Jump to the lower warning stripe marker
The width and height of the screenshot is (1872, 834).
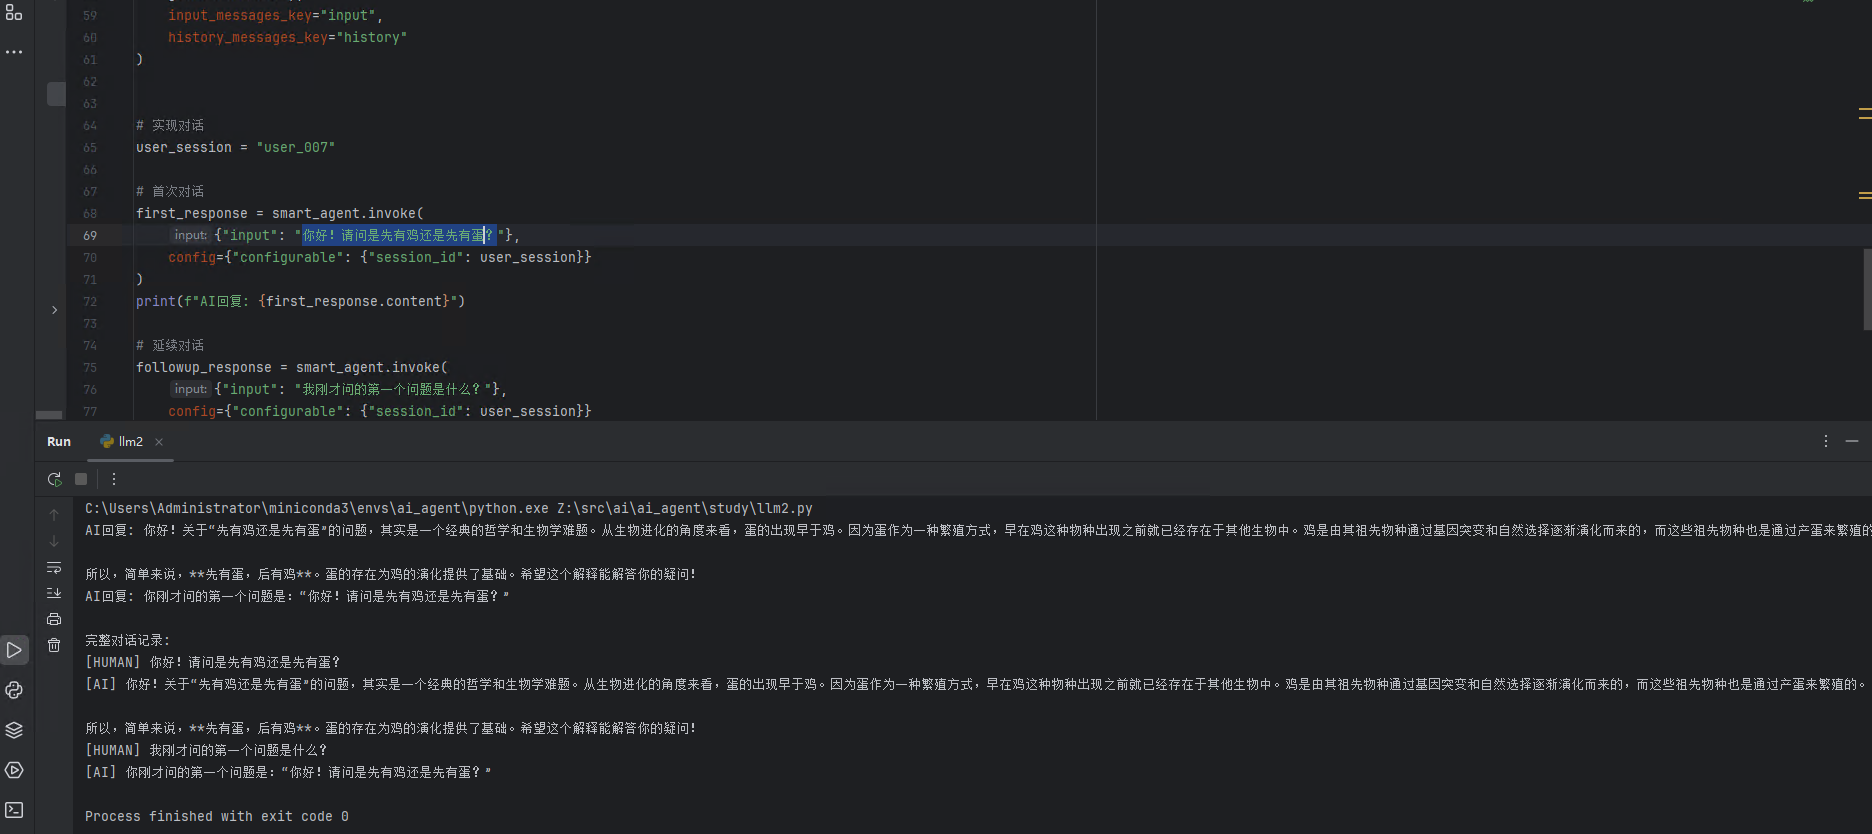tap(1865, 195)
